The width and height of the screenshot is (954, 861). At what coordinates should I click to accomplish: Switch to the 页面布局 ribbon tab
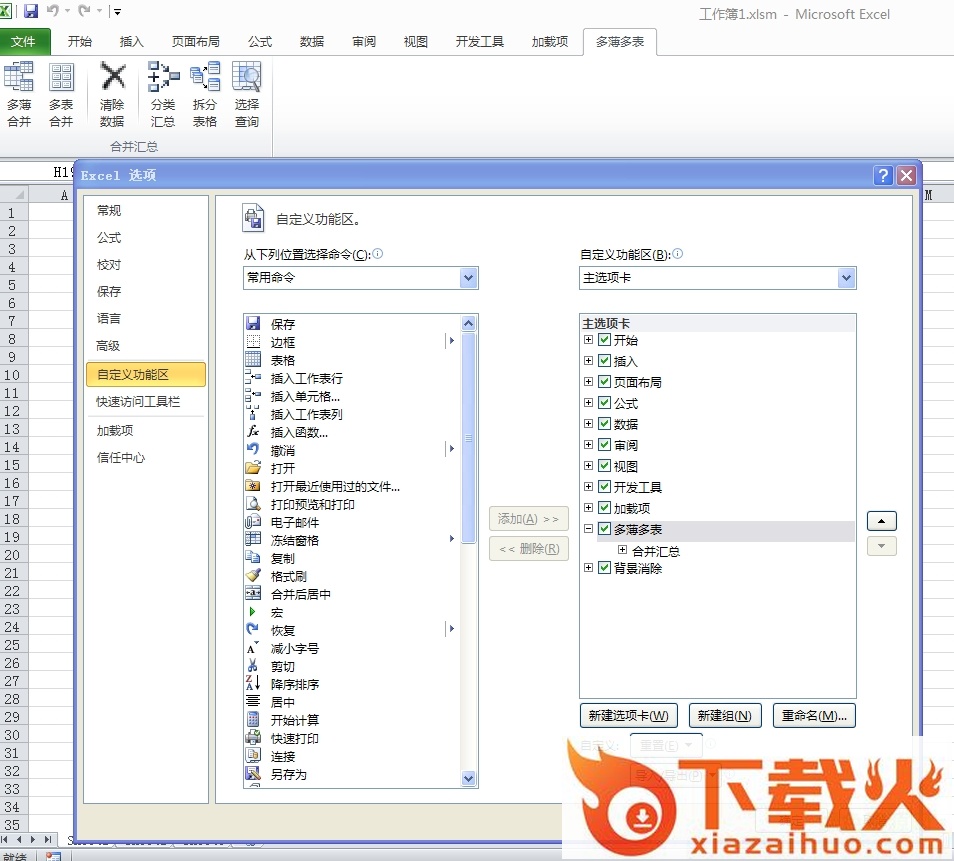(x=195, y=42)
